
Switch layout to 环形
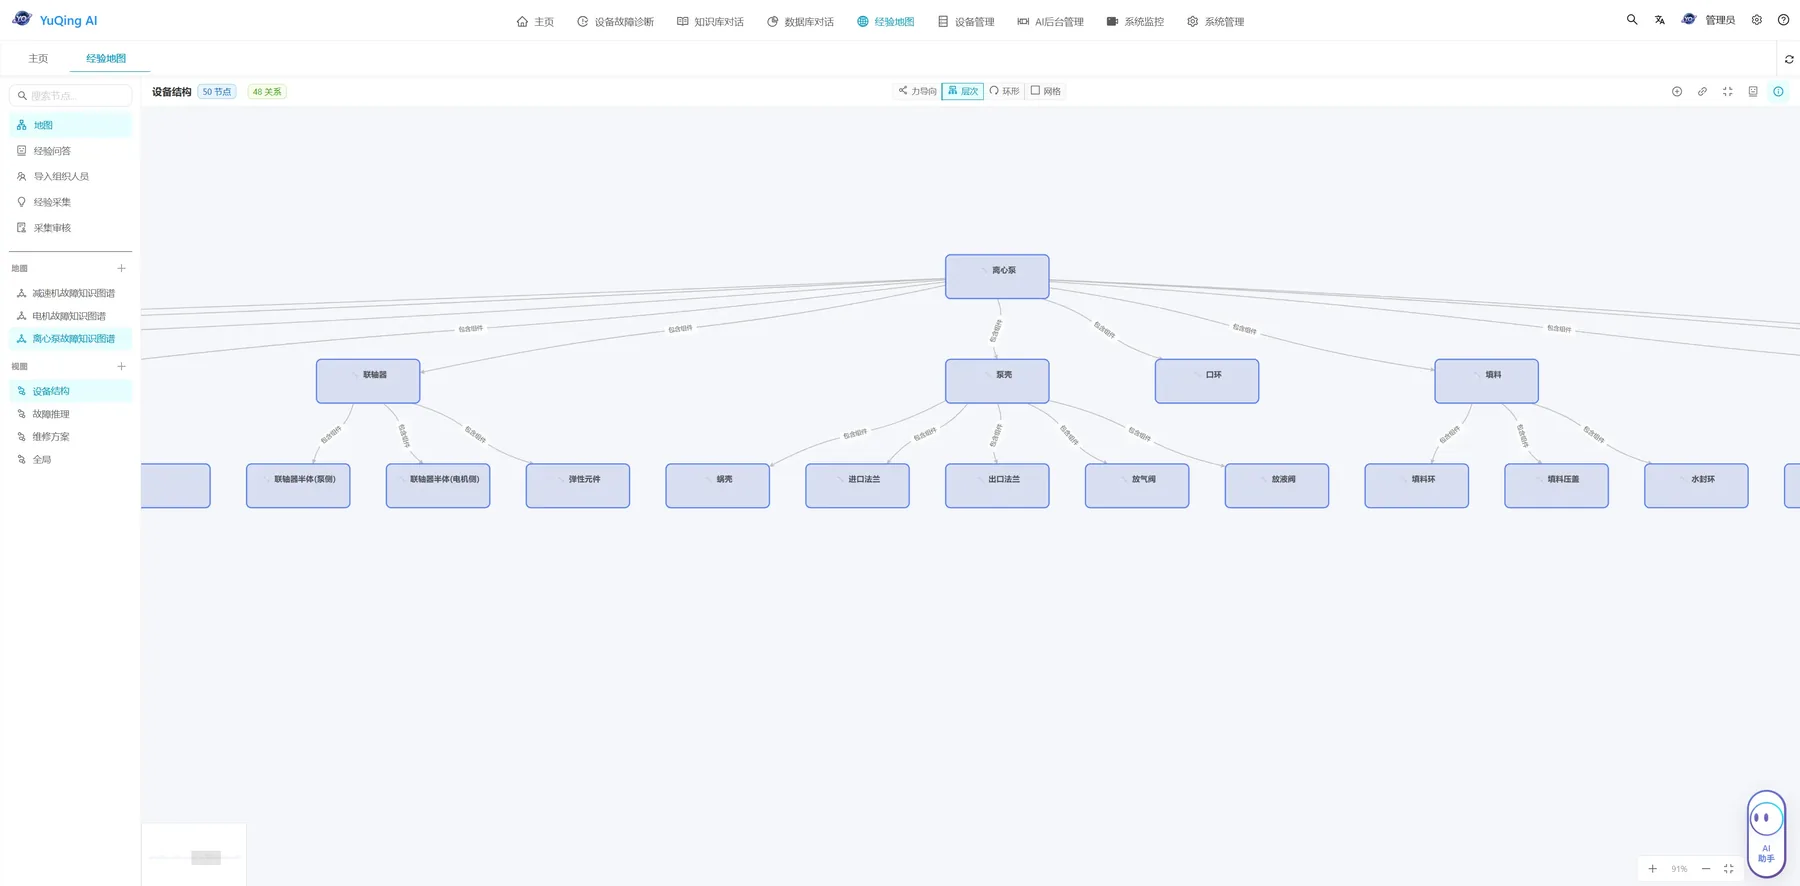pyautogui.click(x=1004, y=91)
